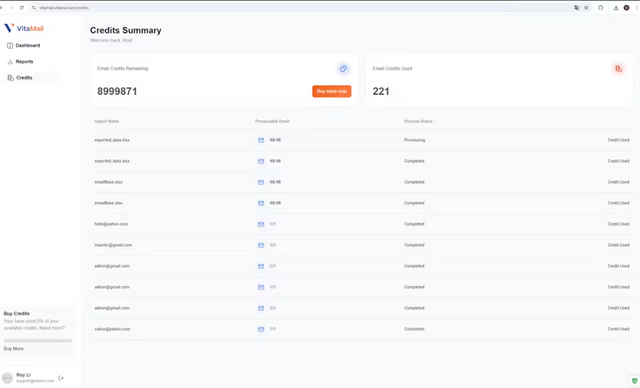Click the 221 credits used value

(381, 91)
